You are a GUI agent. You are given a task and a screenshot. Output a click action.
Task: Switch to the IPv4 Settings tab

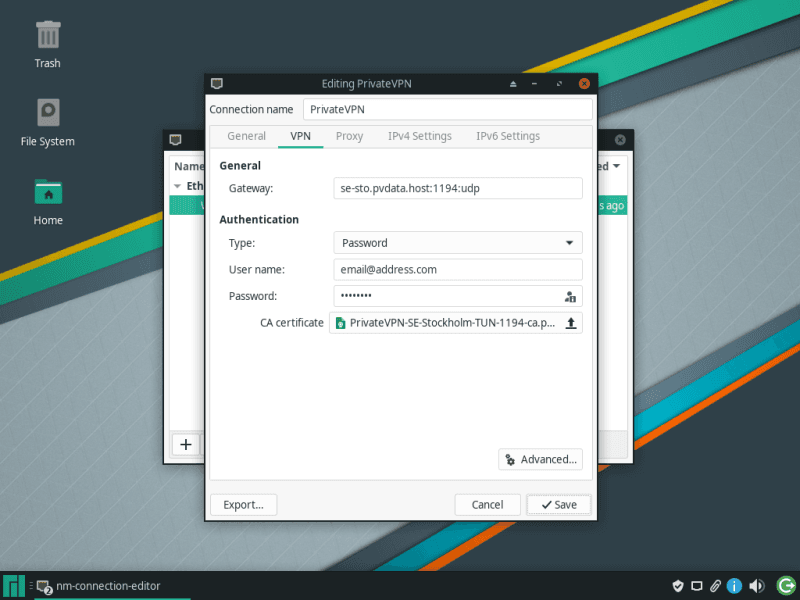pos(419,136)
